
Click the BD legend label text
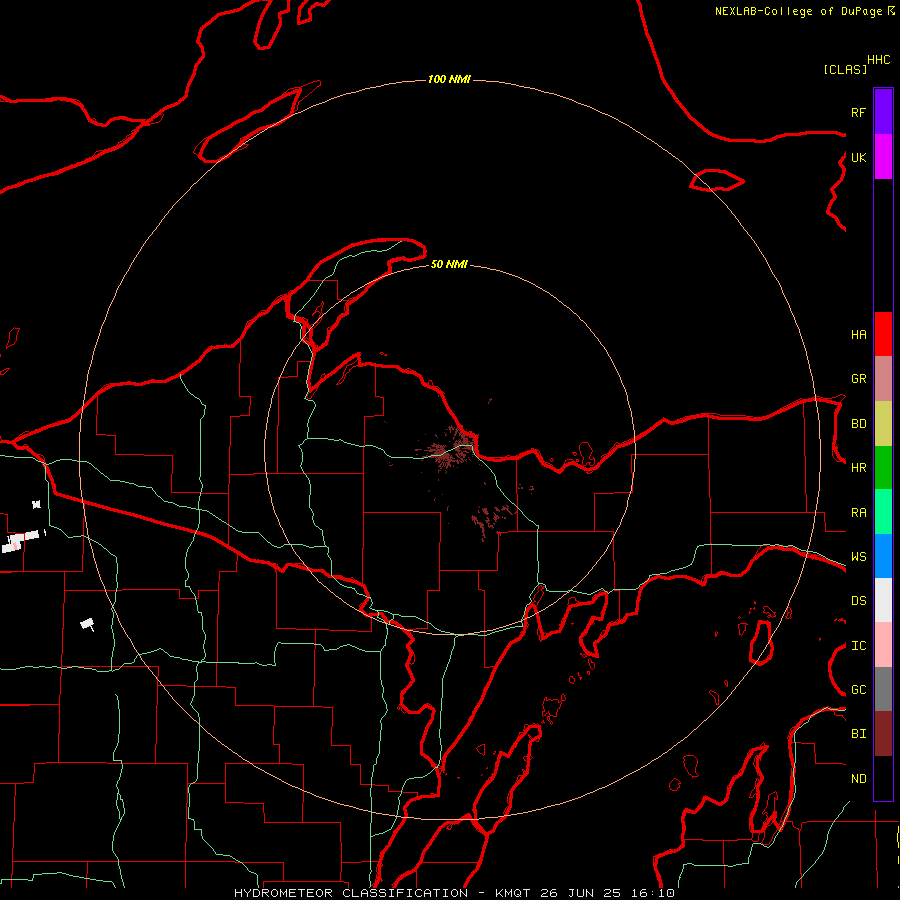(858, 424)
